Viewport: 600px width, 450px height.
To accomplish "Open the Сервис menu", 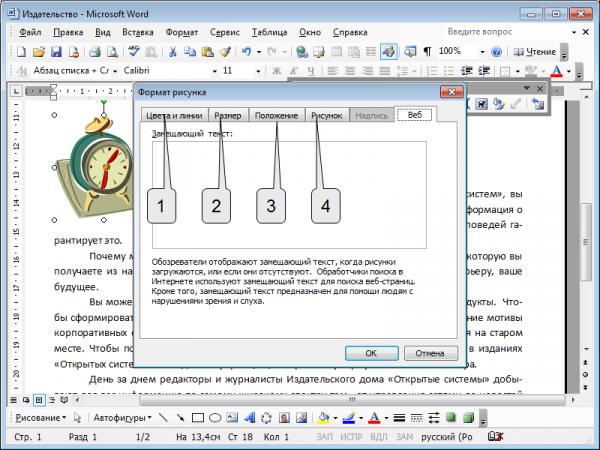I will (x=225, y=32).
